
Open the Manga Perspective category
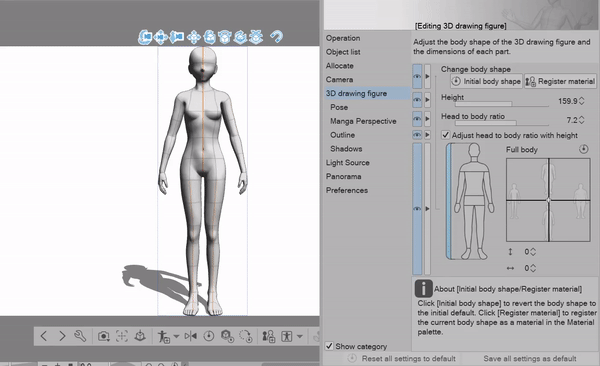(x=363, y=121)
